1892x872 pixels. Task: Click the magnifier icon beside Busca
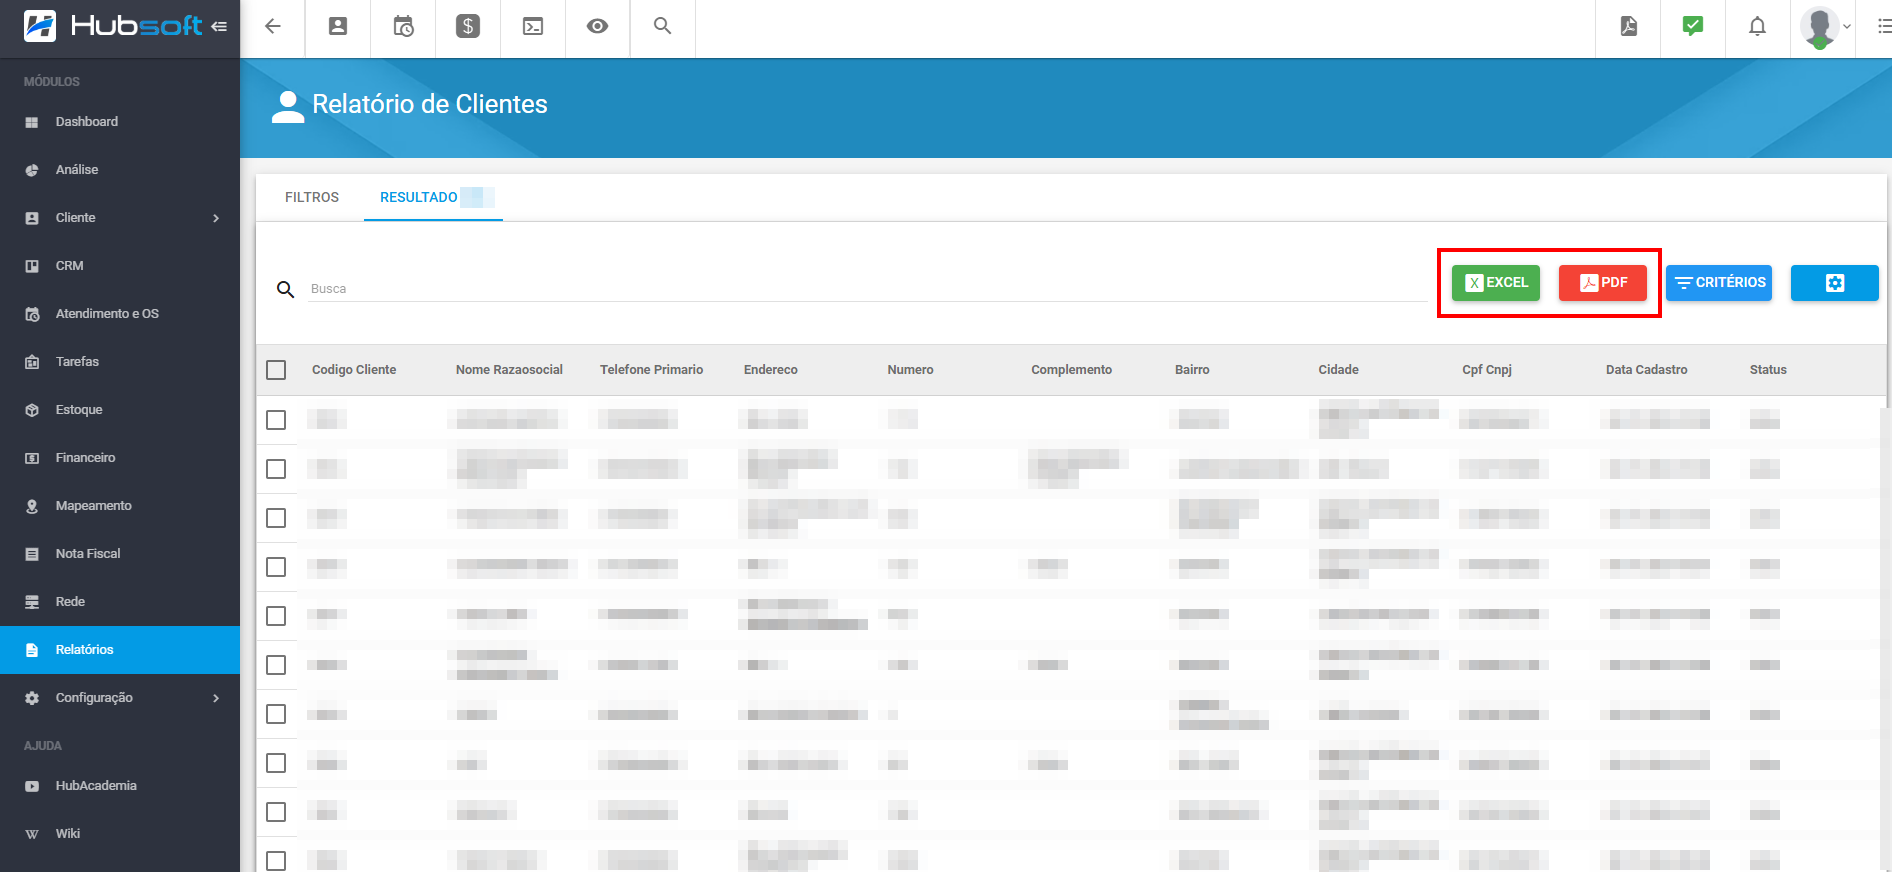(x=285, y=289)
